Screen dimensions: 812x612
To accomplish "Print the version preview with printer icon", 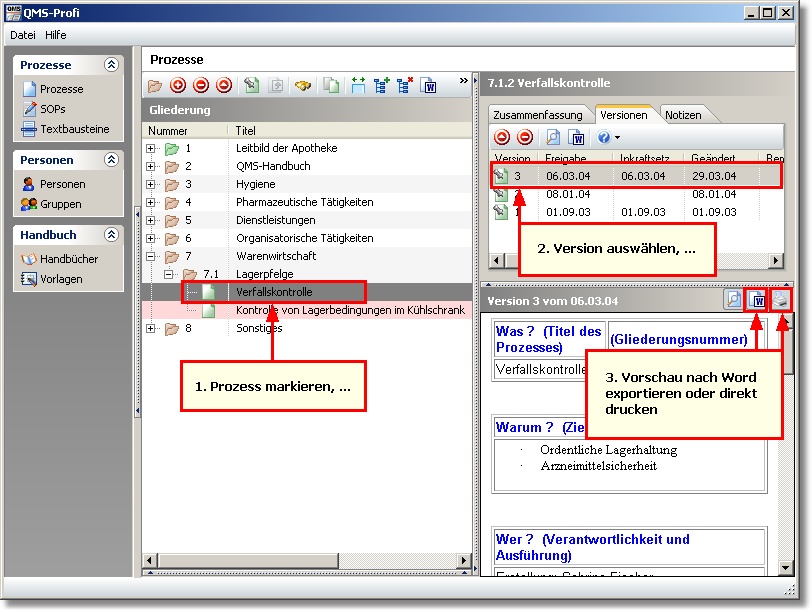I will [781, 299].
